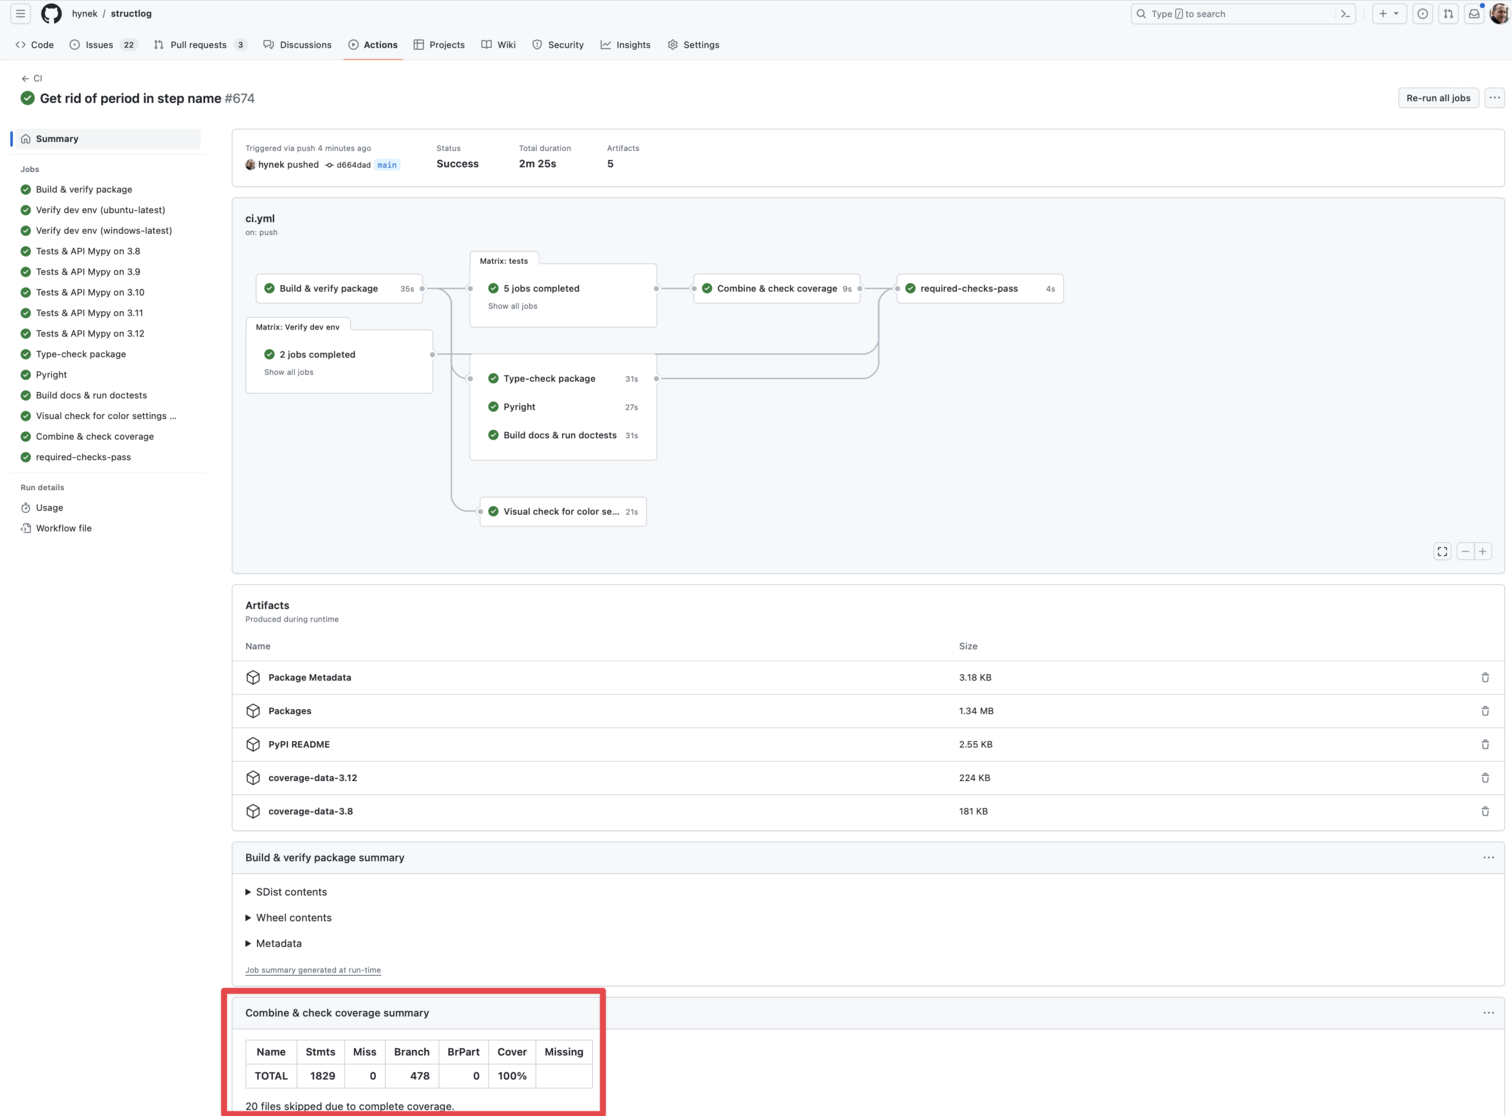This screenshot has width=1512, height=1116.
Task: Open the create new plus dropdown
Action: coord(1389,14)
